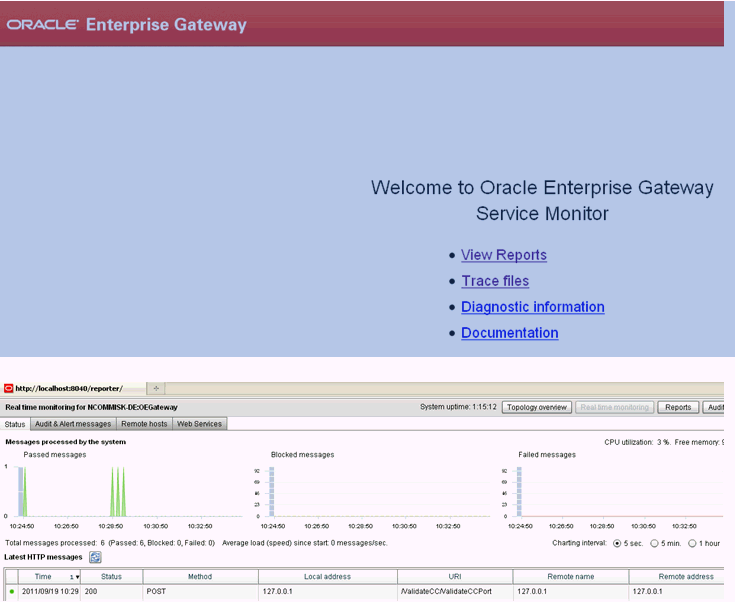Click the Local address column header
735x602 pixels.
click(328, 577)
